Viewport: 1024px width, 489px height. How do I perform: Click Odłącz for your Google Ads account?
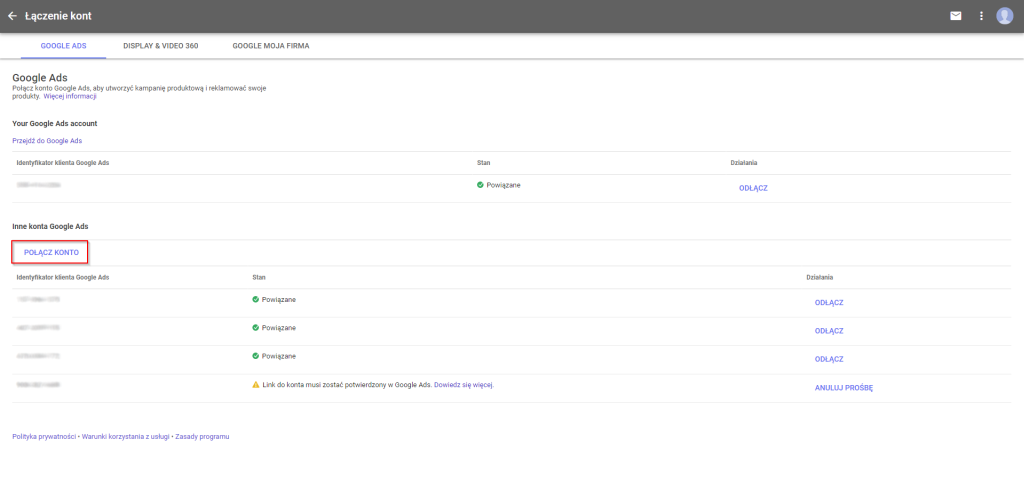[x=752, y=188]
